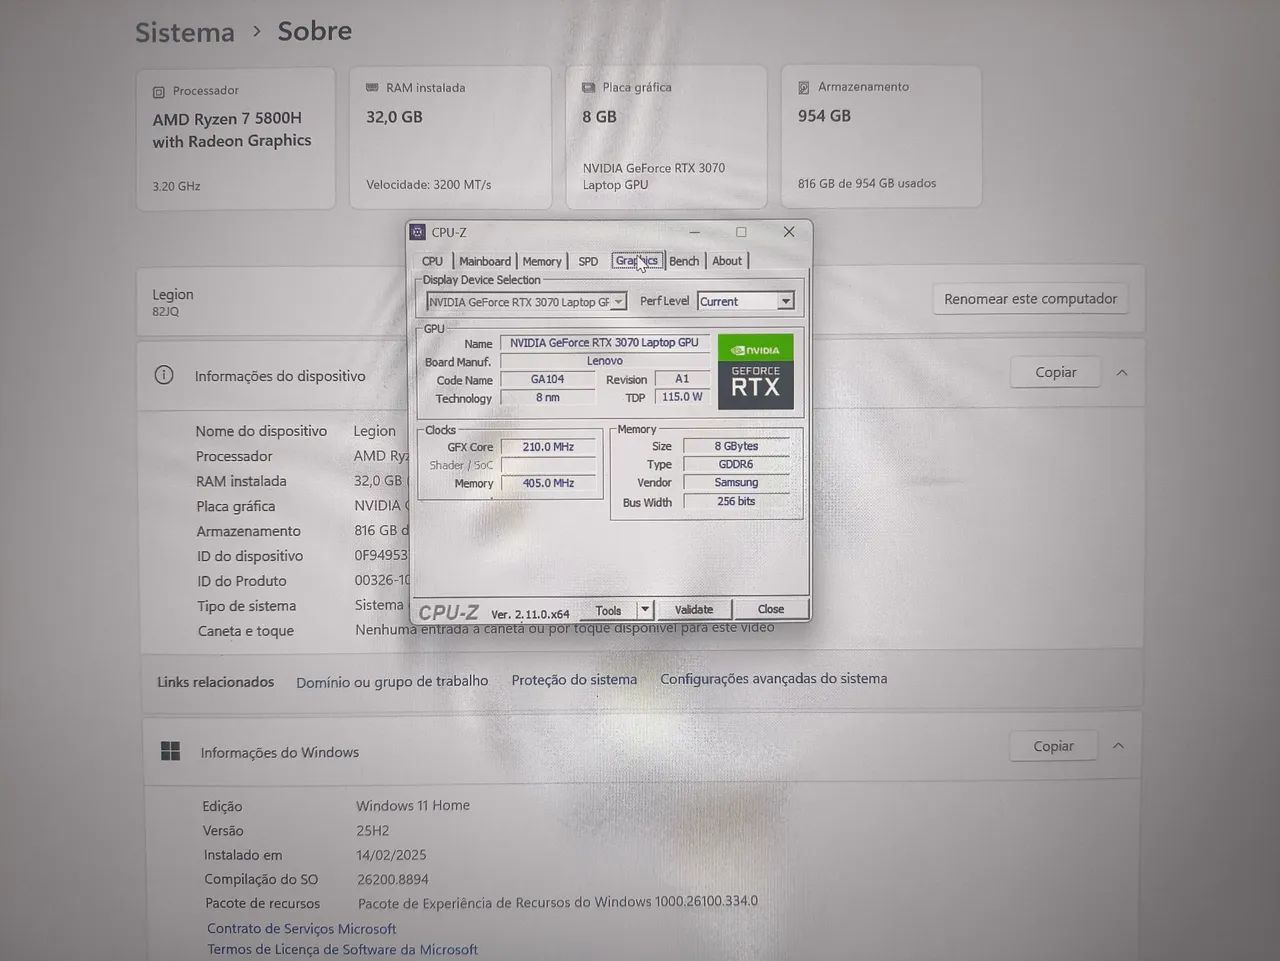Click the Legion 82JQ device name header
The width and height of the screenshot is (1280, 961).
click(173, 302)
